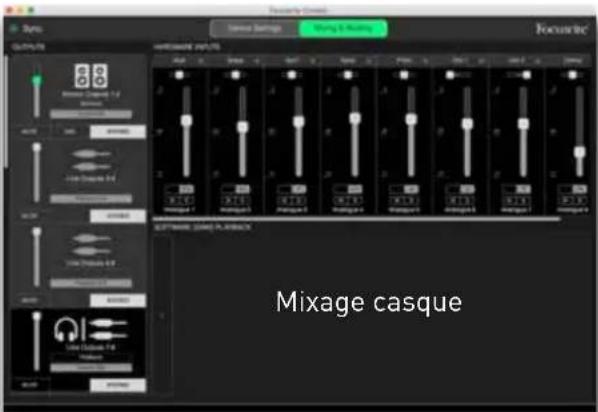Click the Analogue 8 volume fader handle
This screenshot has height=412, width=598.
[580, 152]
